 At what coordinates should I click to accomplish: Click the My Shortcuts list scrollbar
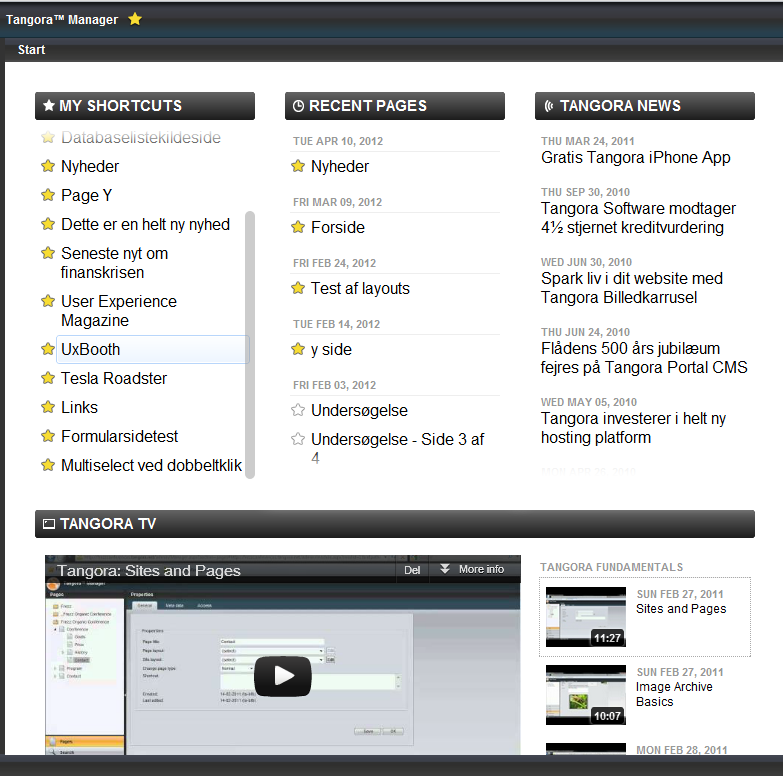250,340
